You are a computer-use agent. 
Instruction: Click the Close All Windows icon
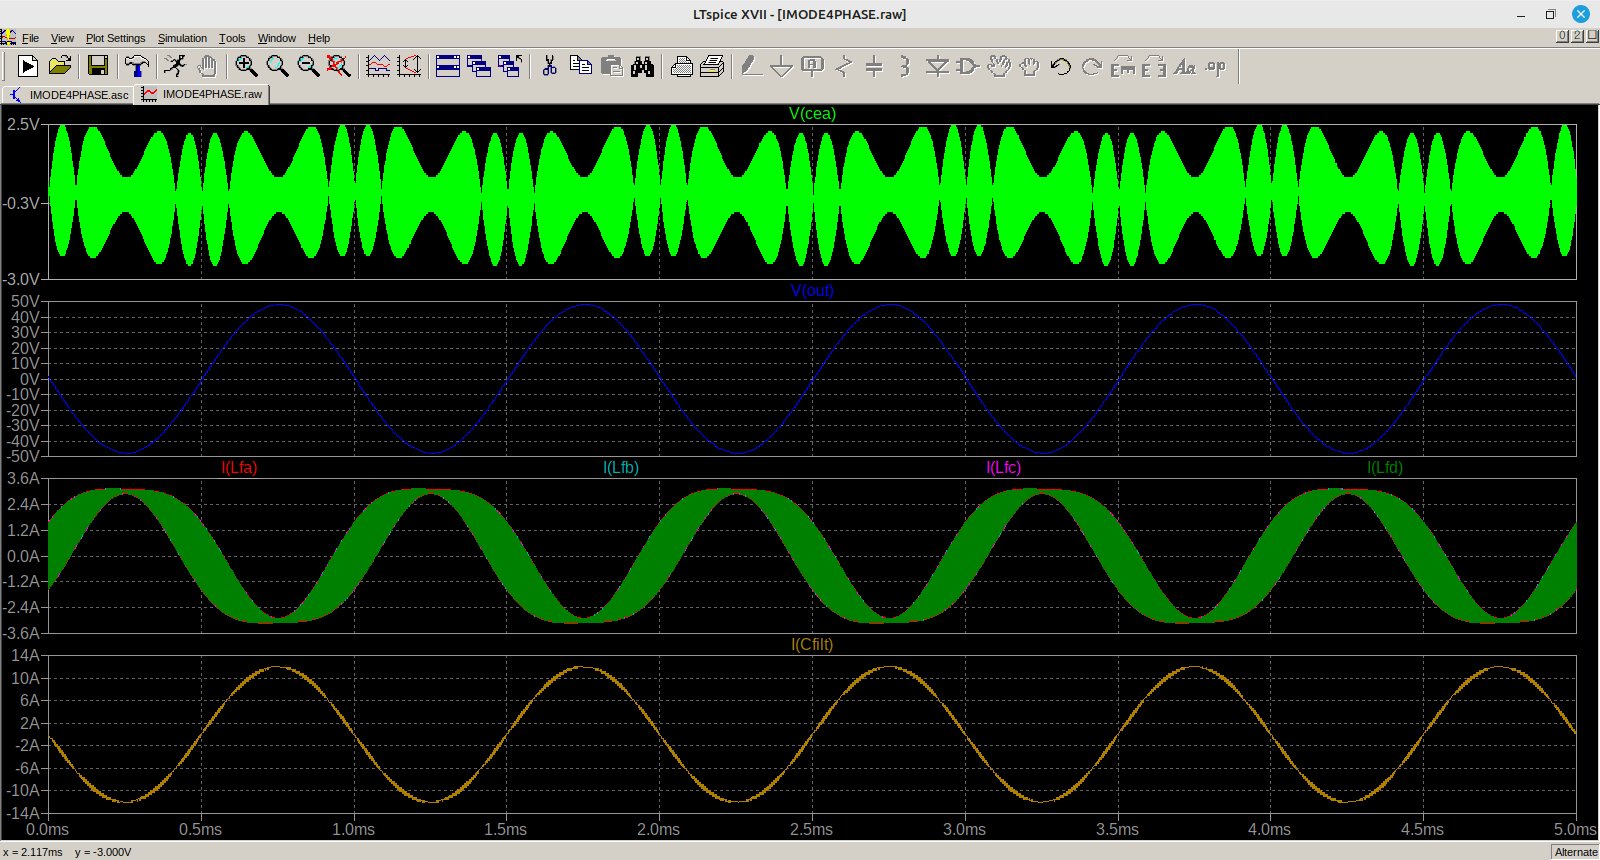[x=510, y=66]
